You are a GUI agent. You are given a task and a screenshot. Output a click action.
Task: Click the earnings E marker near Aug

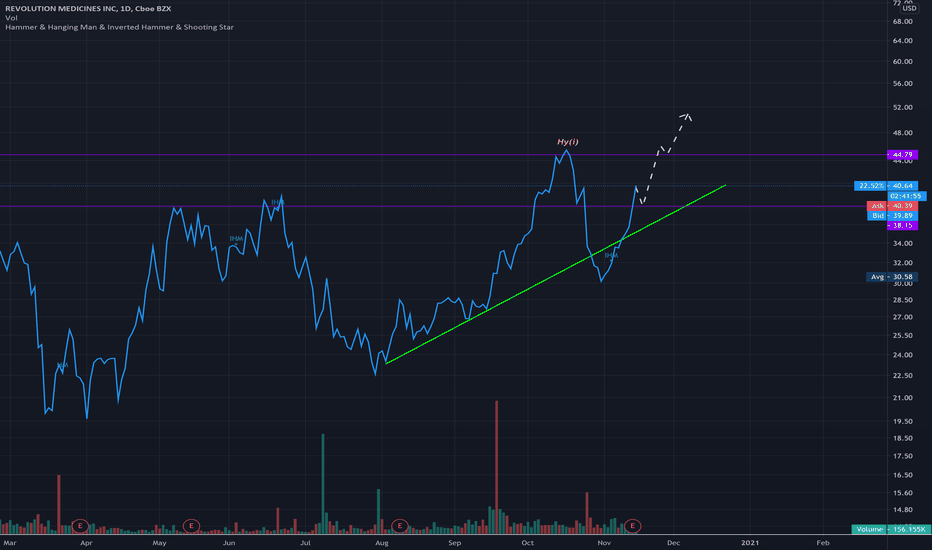pos(399,526)
